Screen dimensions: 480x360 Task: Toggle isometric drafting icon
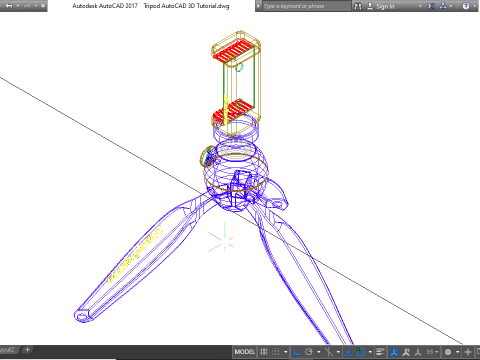(x=328, y=352)
